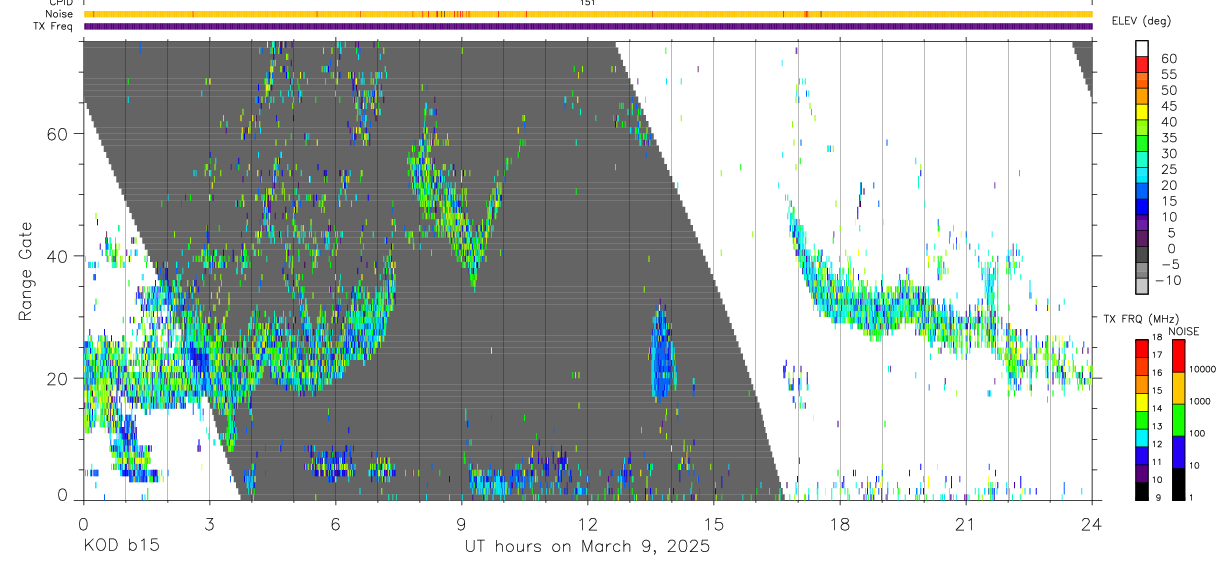Image resolution: width=1228 pixels, height=567 pixels.
Task: Click the '9' tick on UT hours axis
Action: click(x=461, y=523)
